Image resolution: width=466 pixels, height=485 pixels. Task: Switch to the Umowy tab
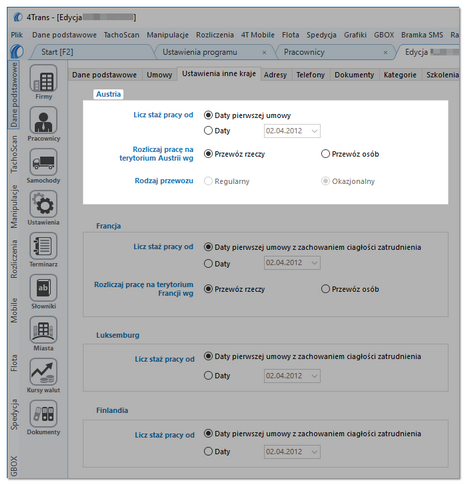coord(159,75)
